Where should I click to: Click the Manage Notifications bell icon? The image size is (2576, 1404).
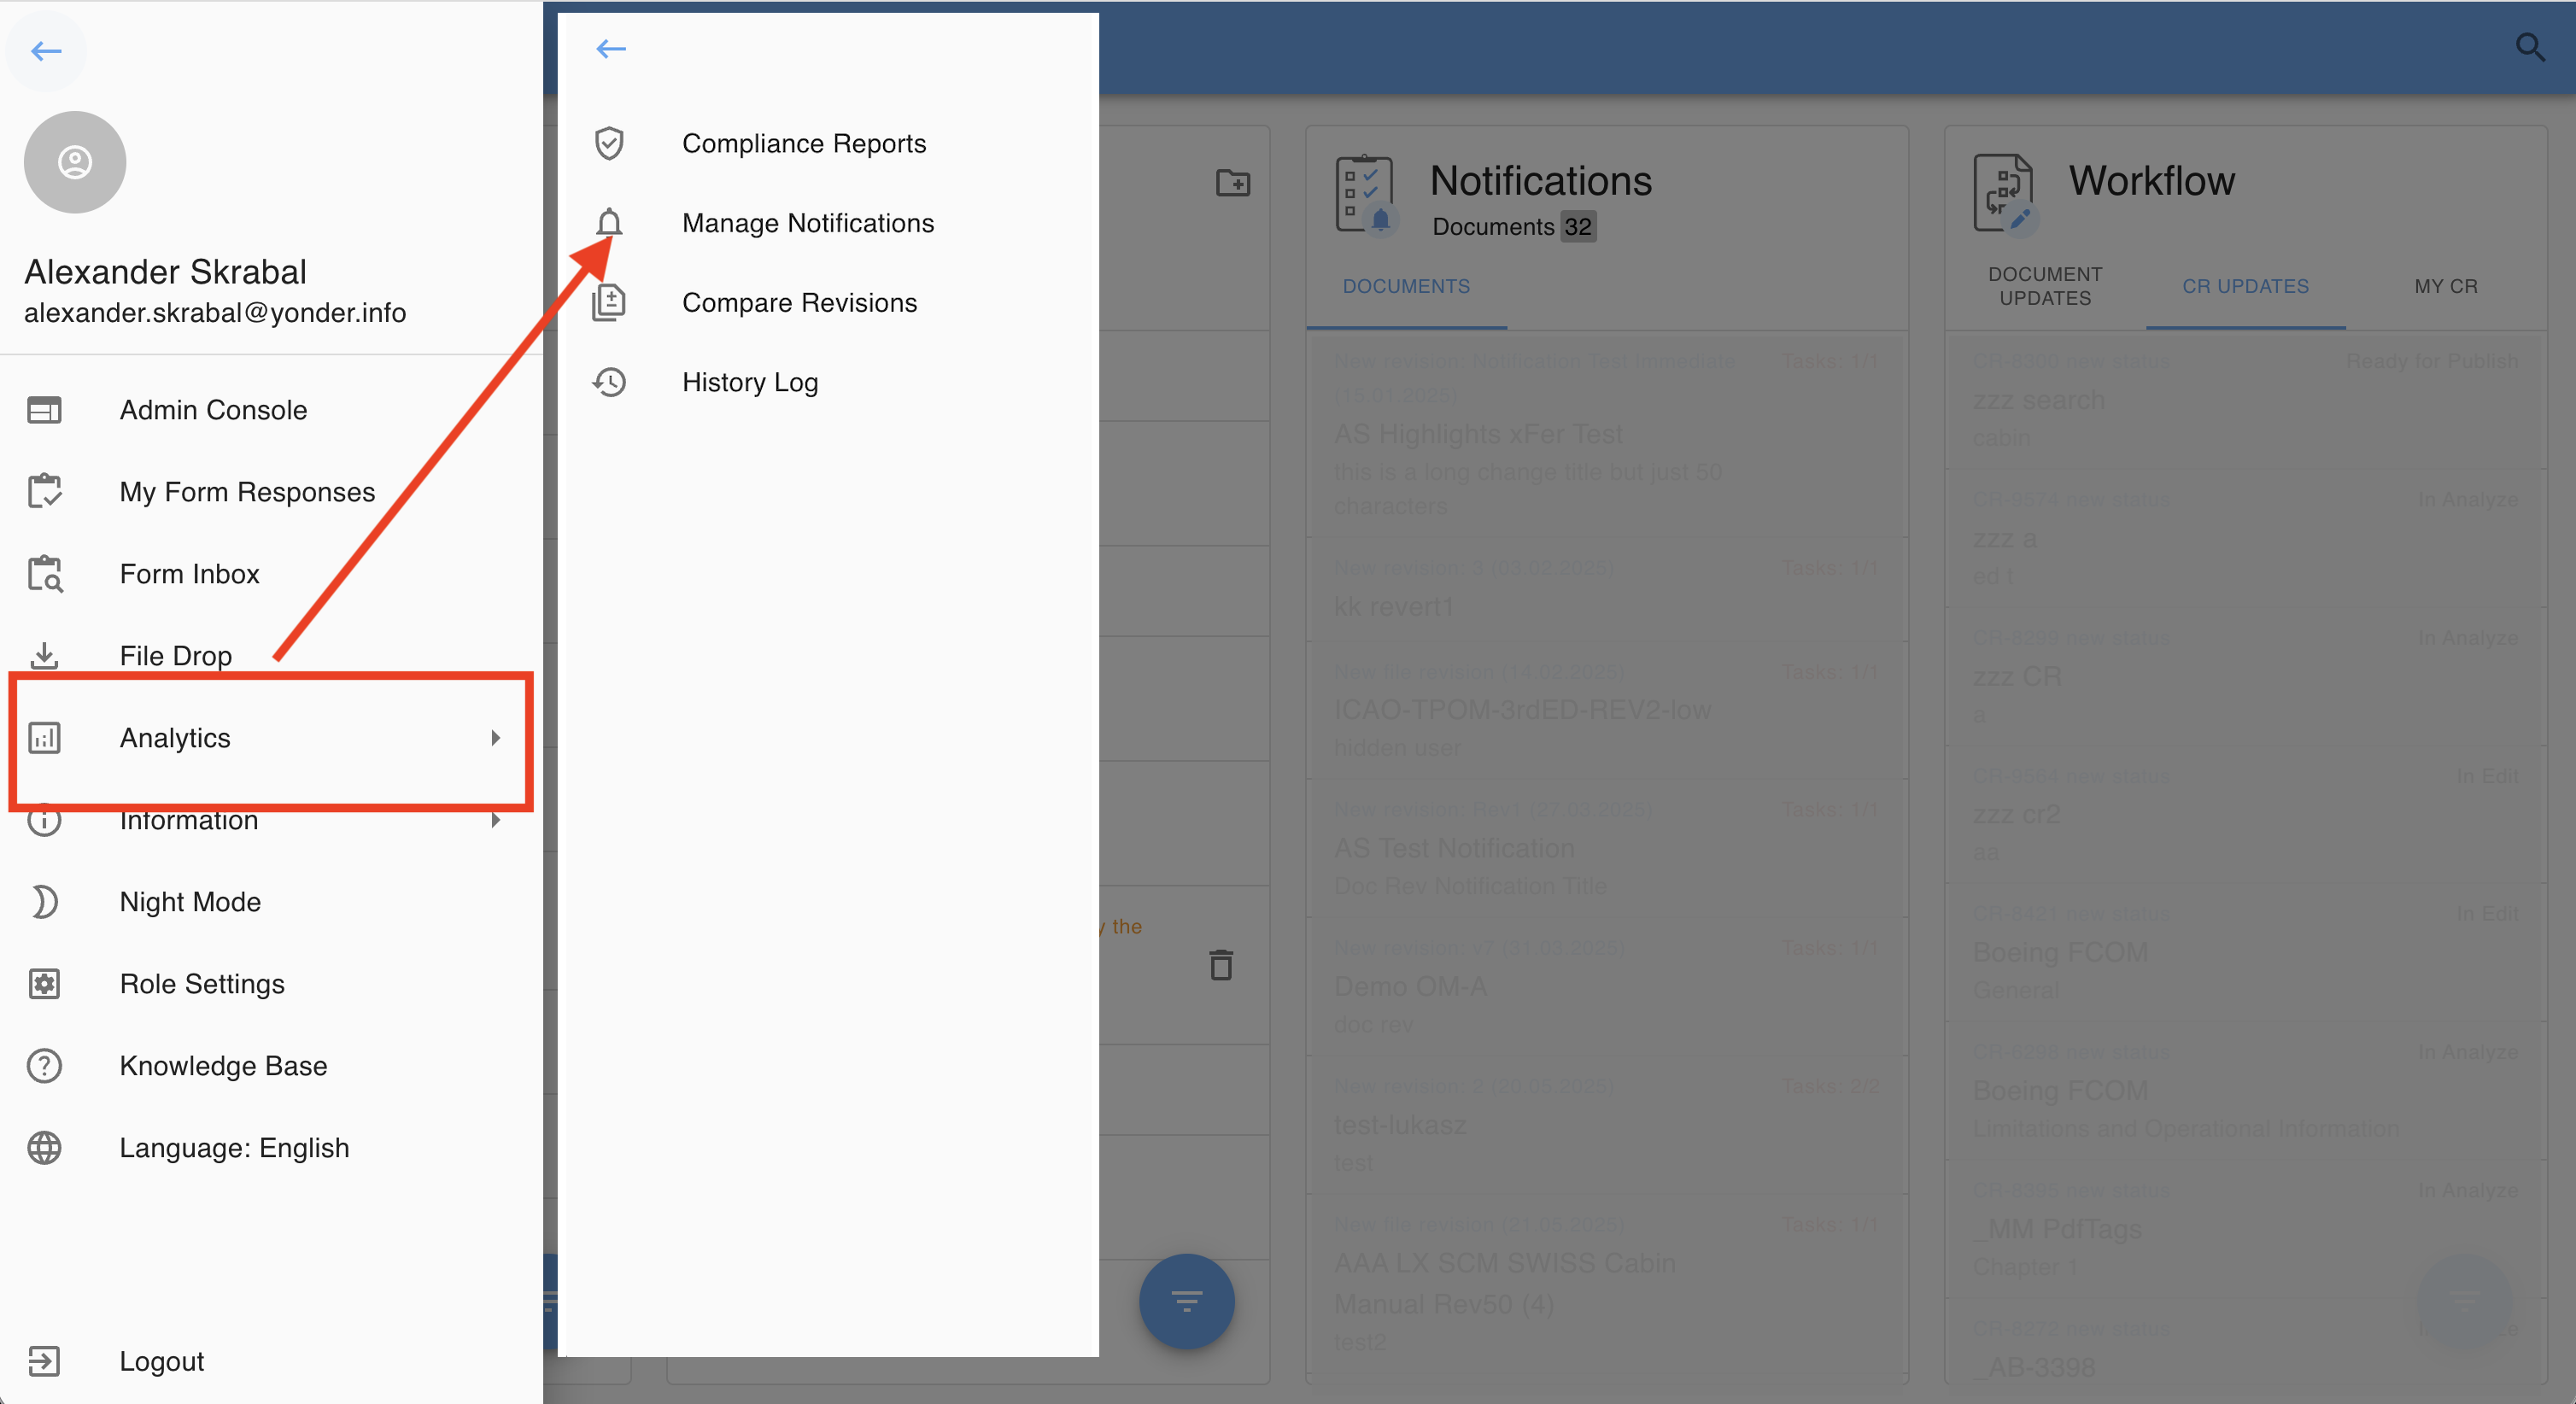609,222
